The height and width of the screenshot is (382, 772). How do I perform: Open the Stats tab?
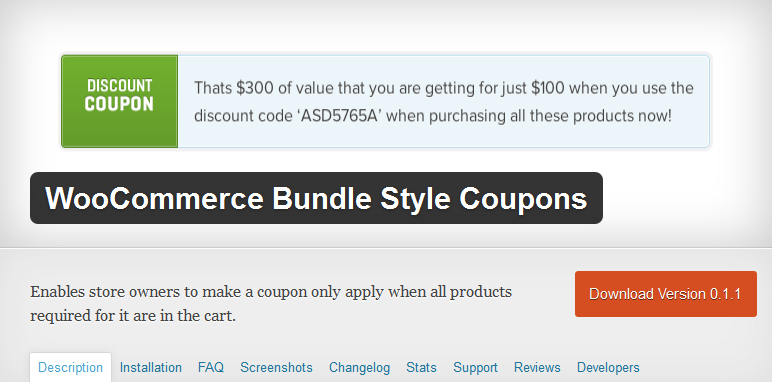(421, 368)
